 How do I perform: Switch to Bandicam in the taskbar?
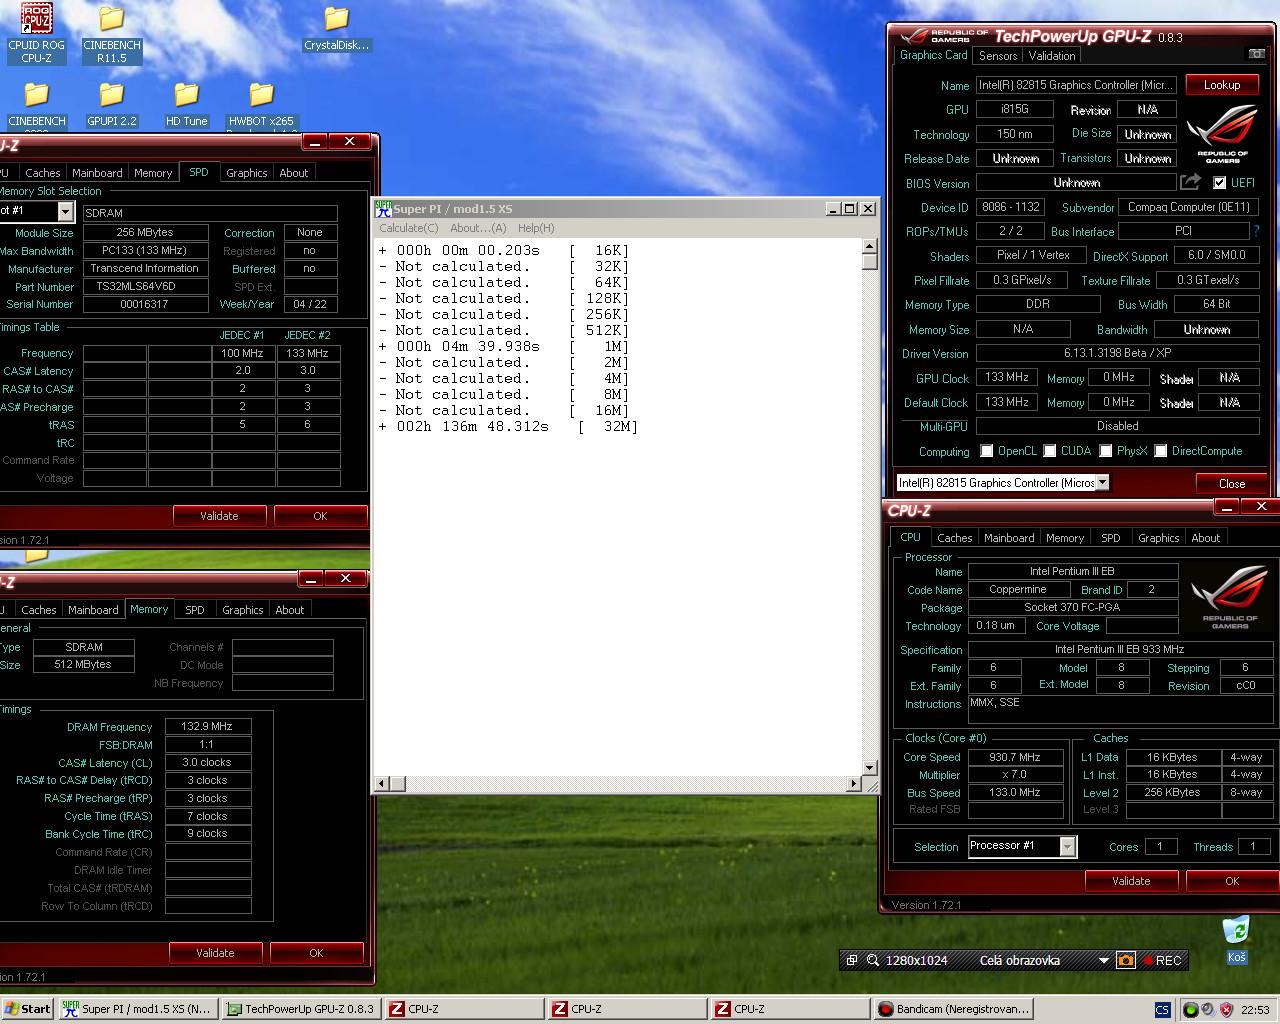[x=954, y=1009]
